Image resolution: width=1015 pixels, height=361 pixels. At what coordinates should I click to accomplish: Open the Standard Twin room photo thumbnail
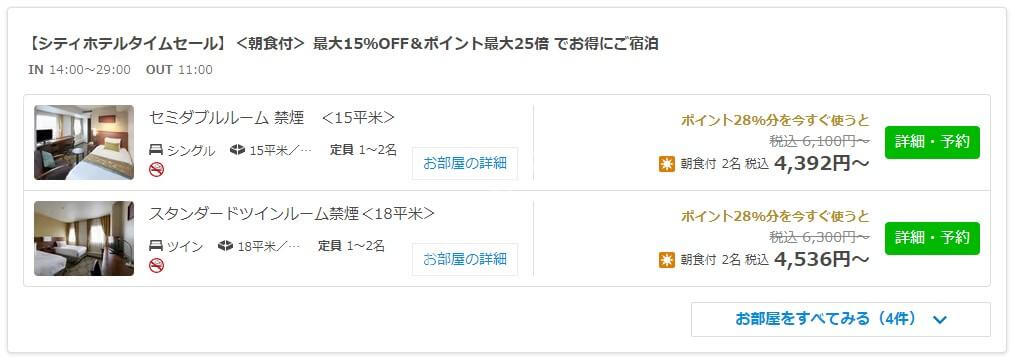click(84, 238)
